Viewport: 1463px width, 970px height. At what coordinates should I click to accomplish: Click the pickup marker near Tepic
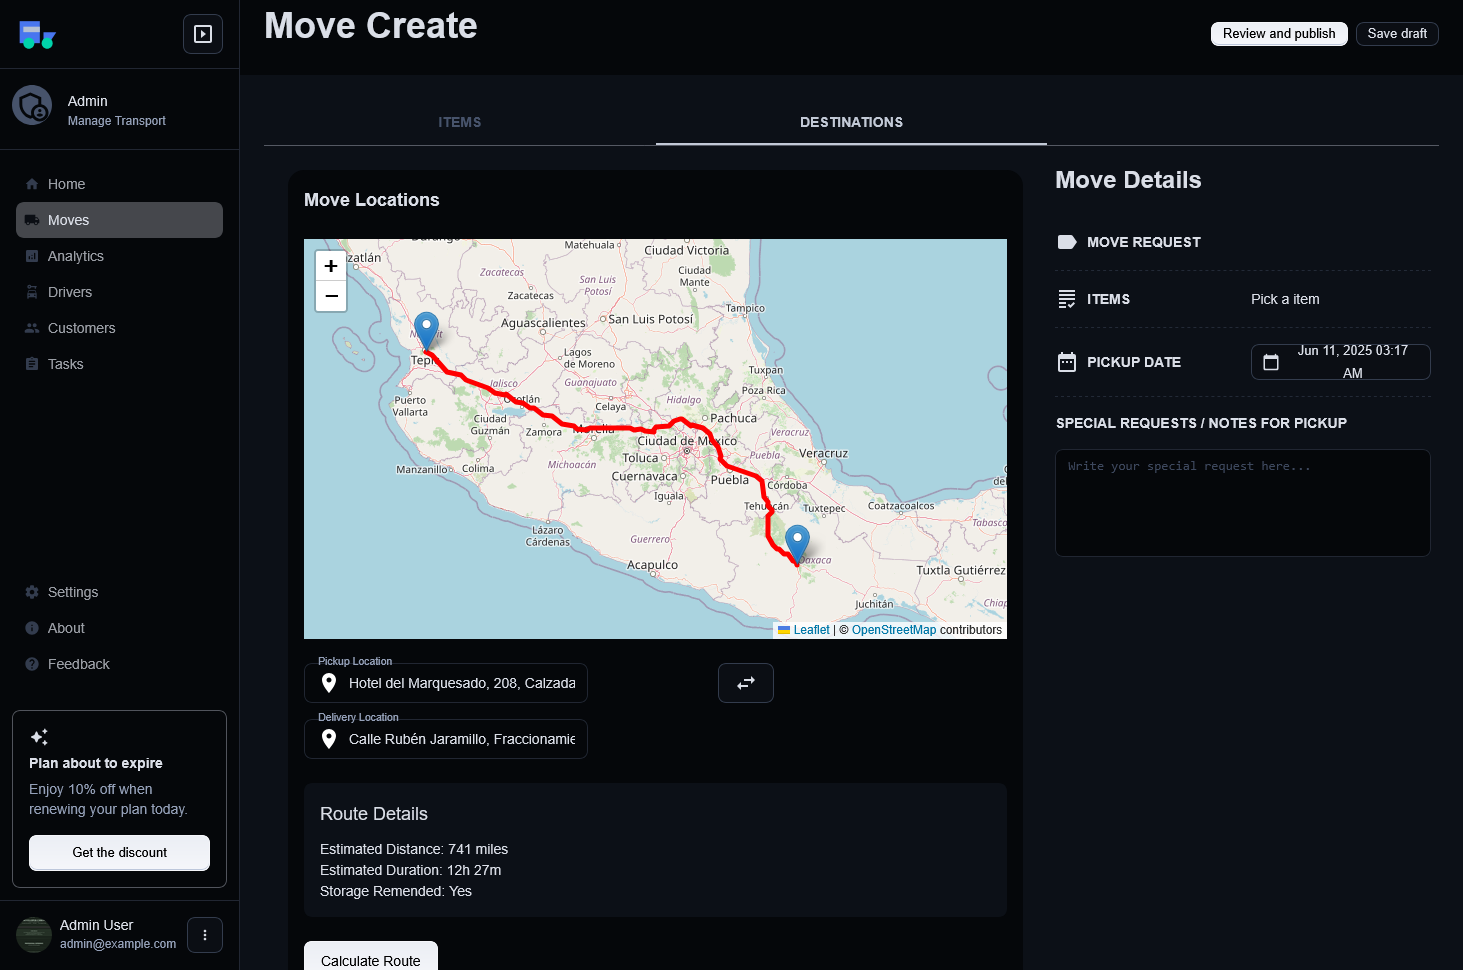click(x=426, y=331)
